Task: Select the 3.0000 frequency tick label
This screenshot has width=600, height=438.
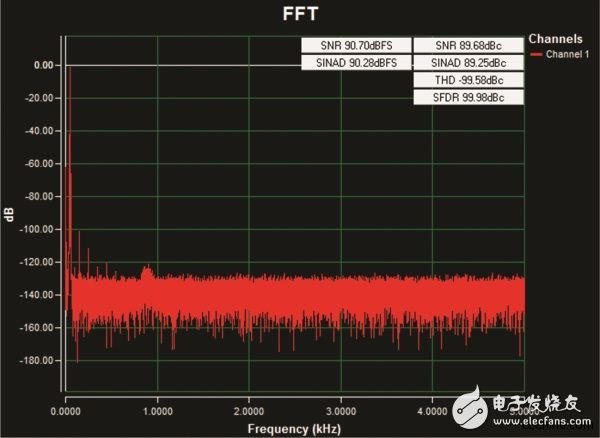Action: (341, 409)
